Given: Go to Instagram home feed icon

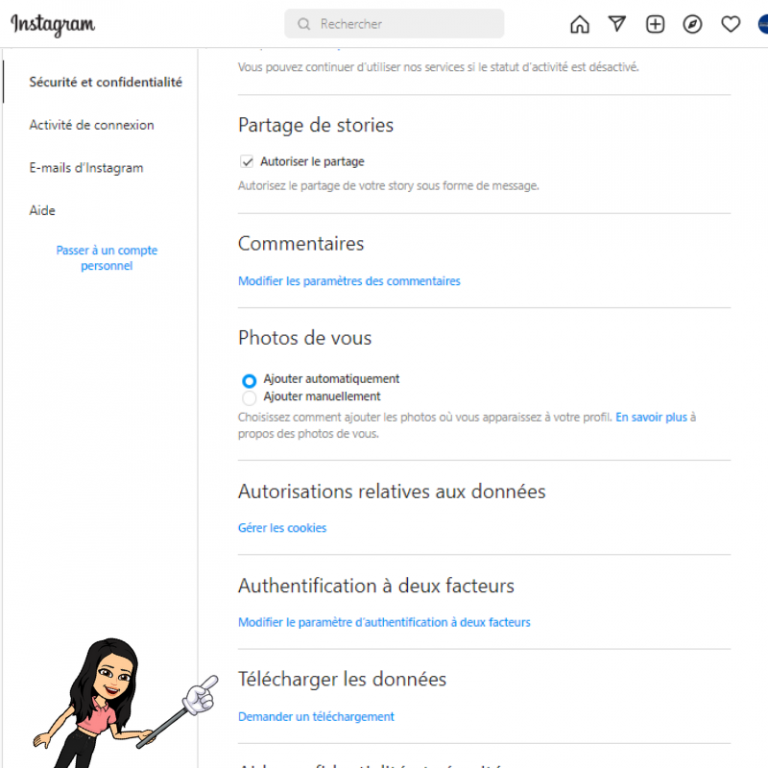Looking at the screenshot, I should click(579, 24).
